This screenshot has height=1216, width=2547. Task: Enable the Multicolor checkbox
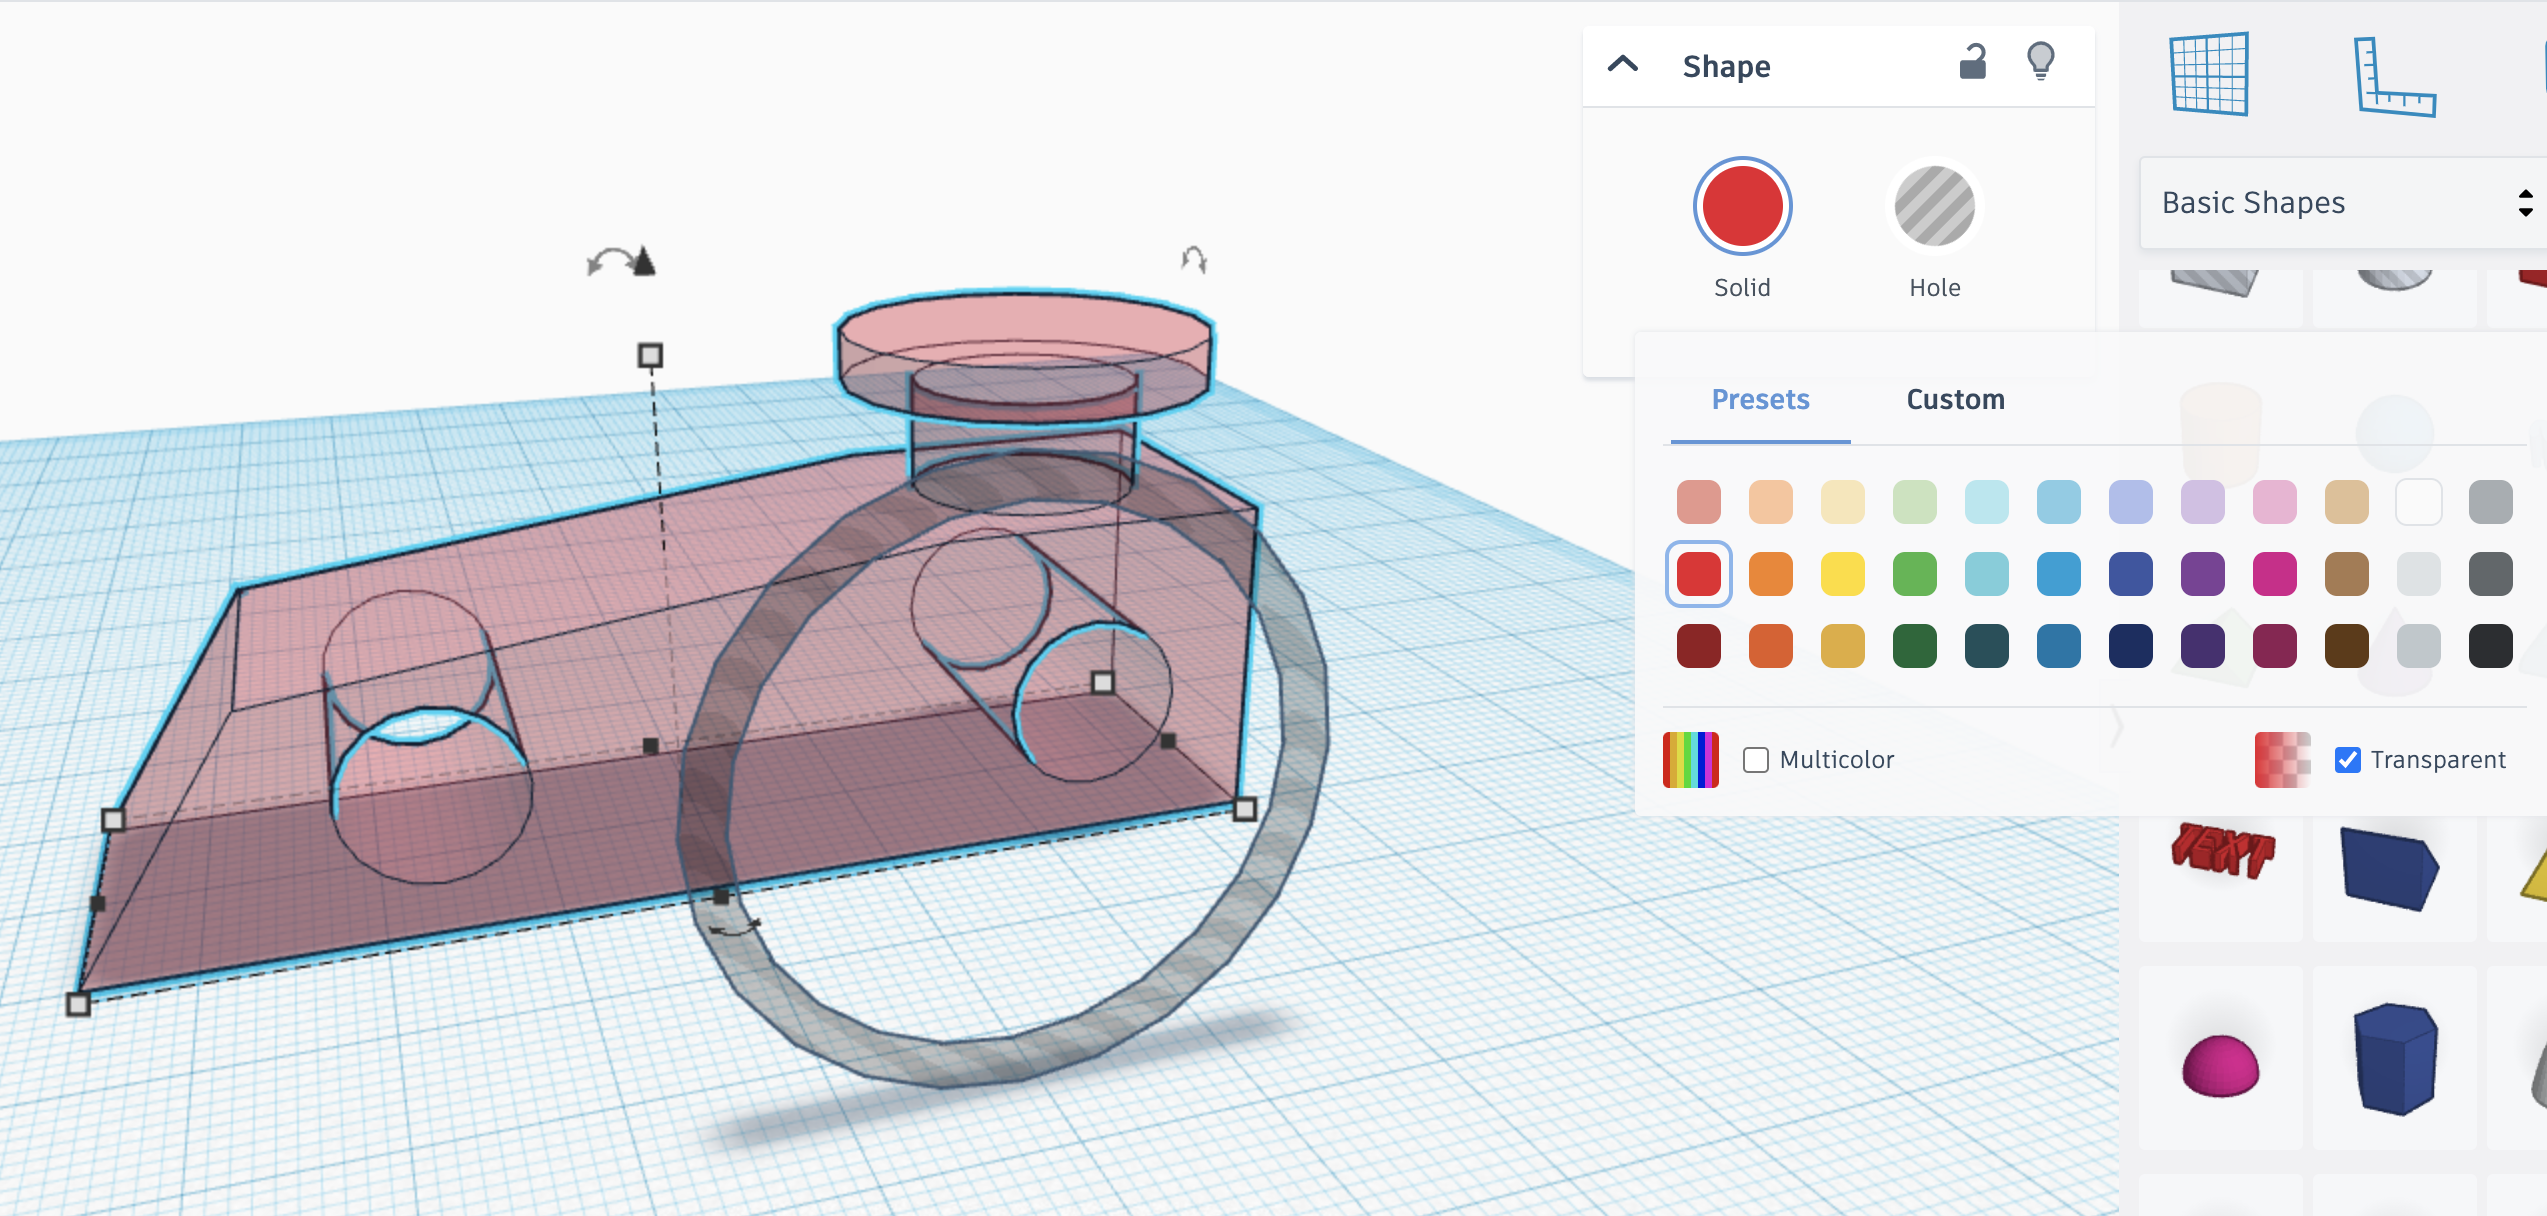click(1756, 760)
